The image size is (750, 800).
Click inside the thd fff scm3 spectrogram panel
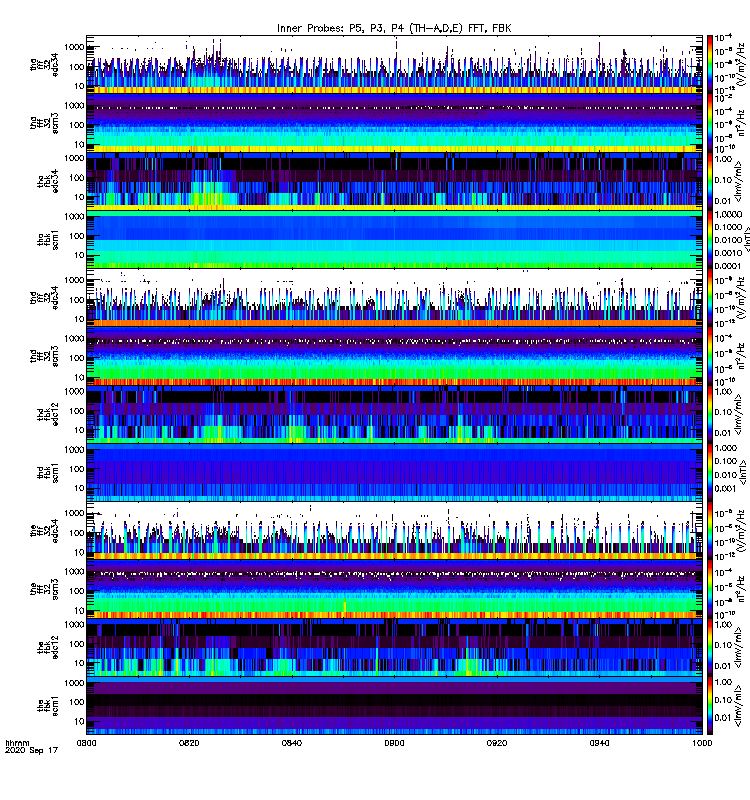pos(394,356)
